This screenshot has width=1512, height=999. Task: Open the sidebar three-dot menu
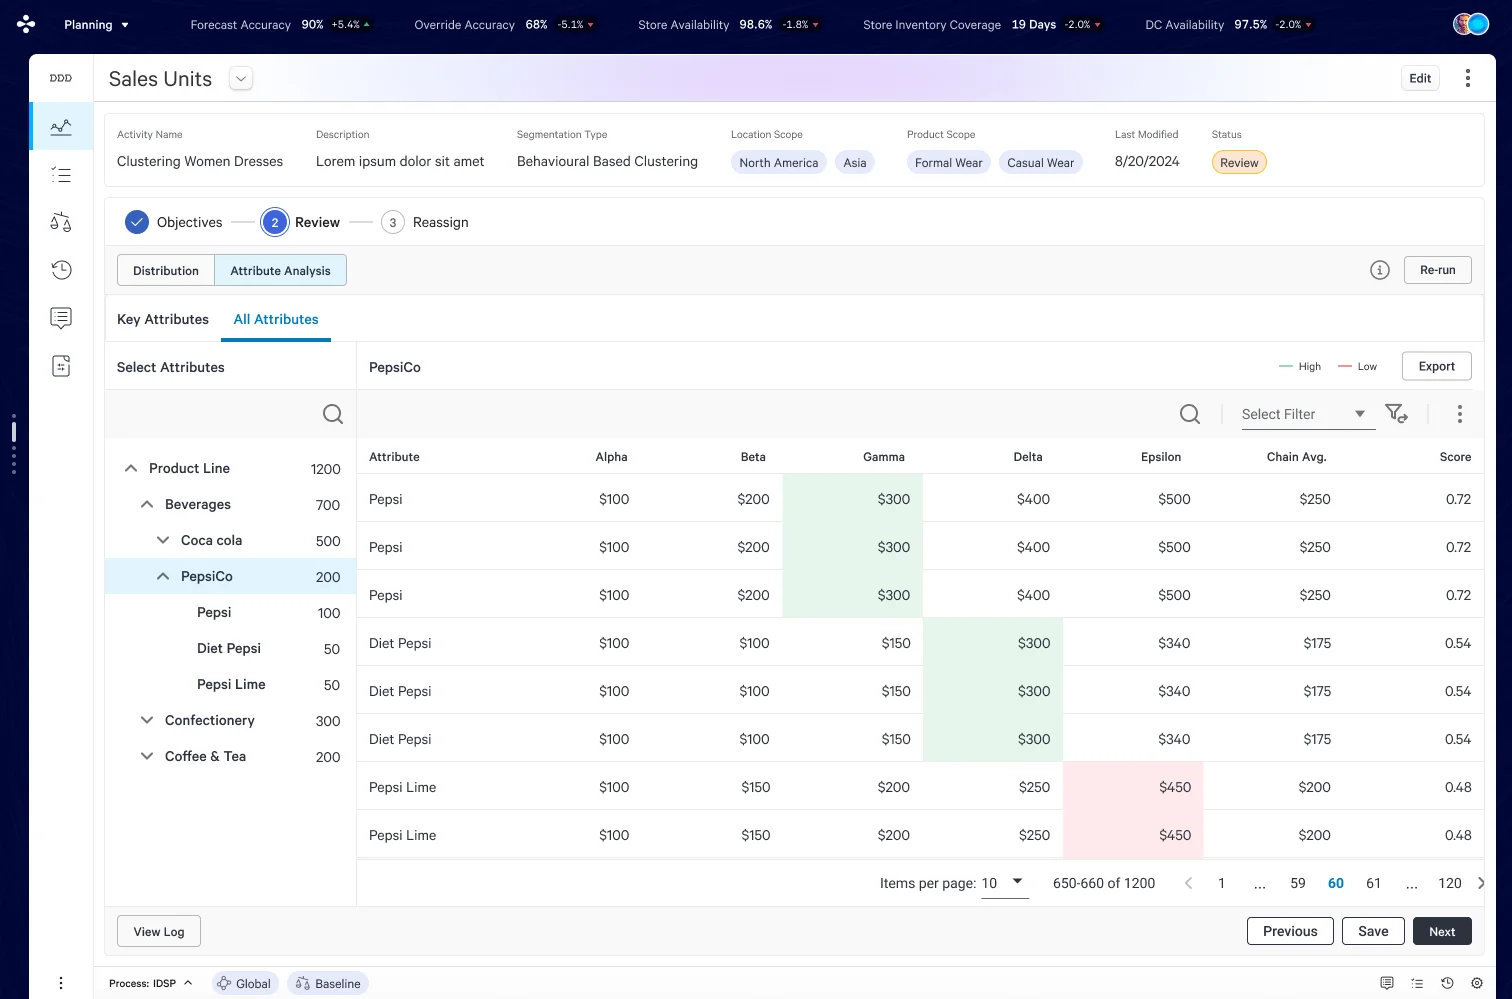tap(61, 983)
